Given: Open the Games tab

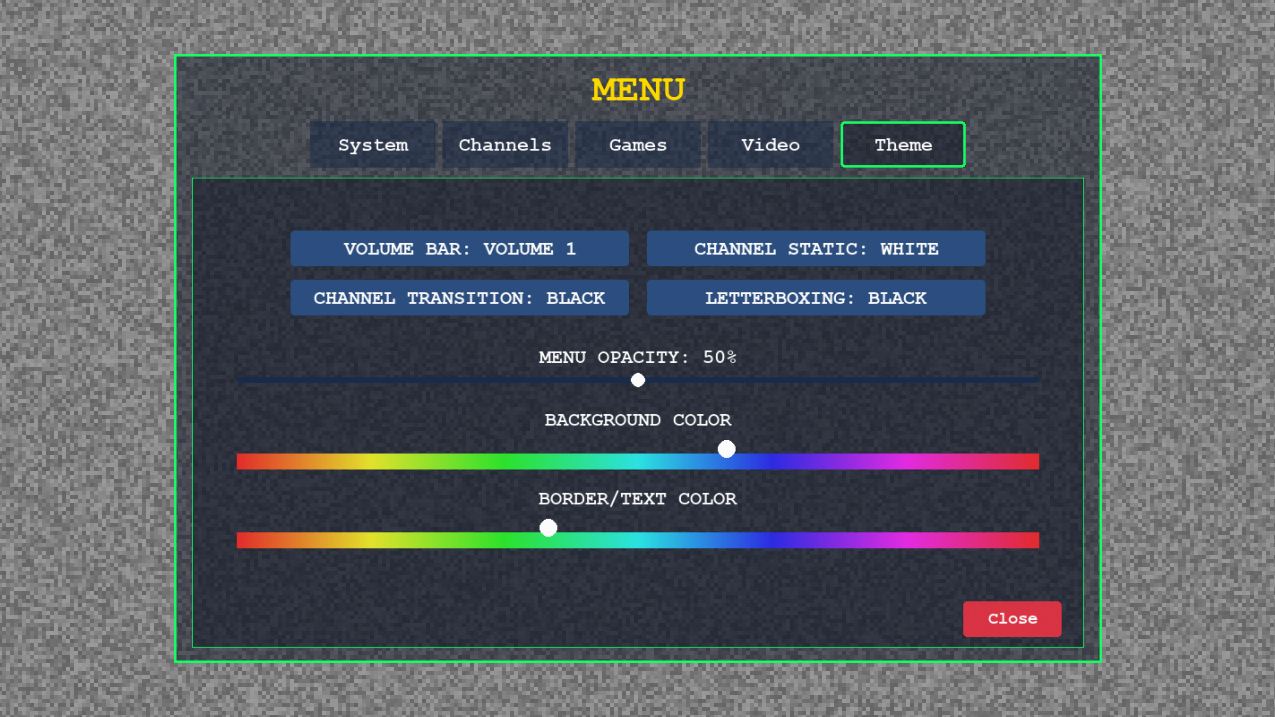Looking at the screenshot, I should point(638,145).
